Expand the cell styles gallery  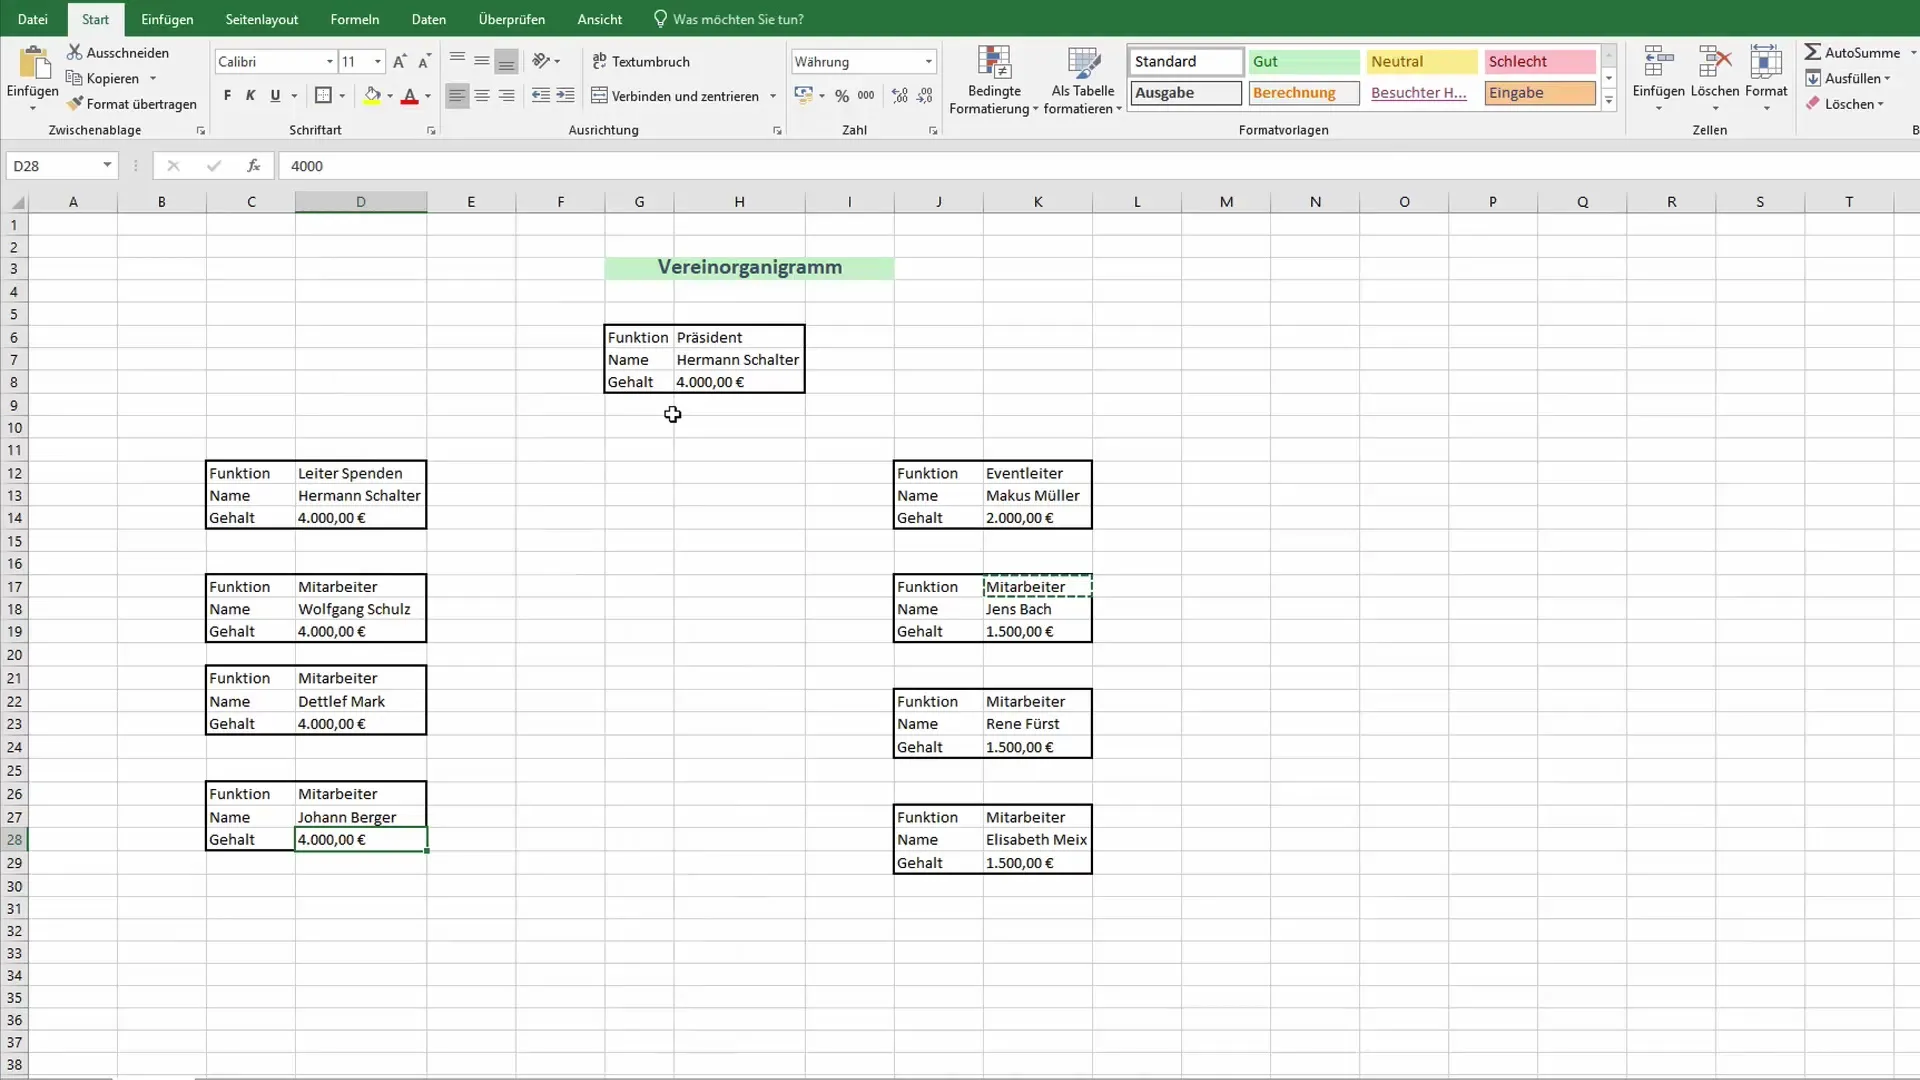coord(1609,100)
